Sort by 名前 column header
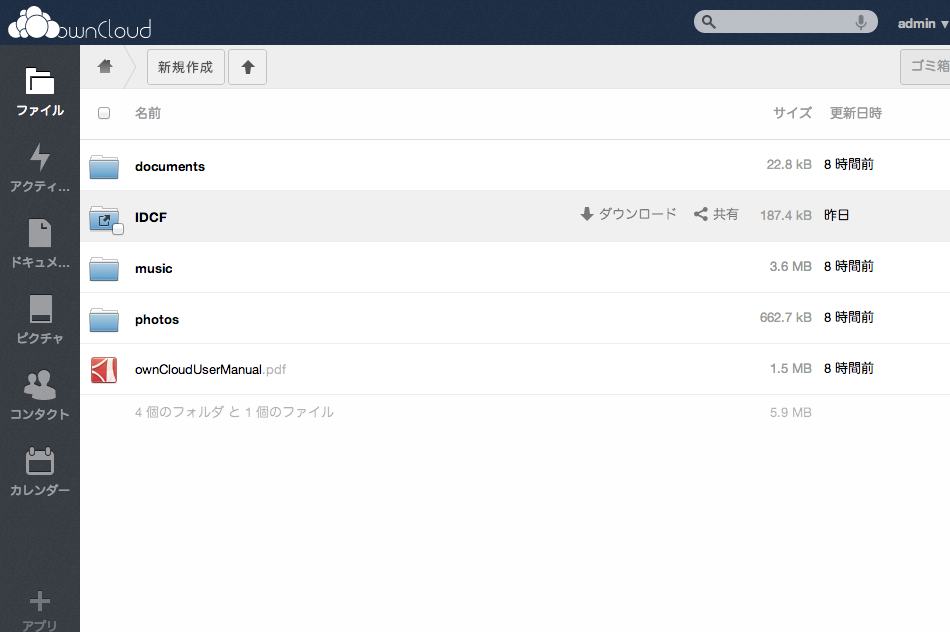The height and width of the screenshot is (632, 950). tap(148, 113)
